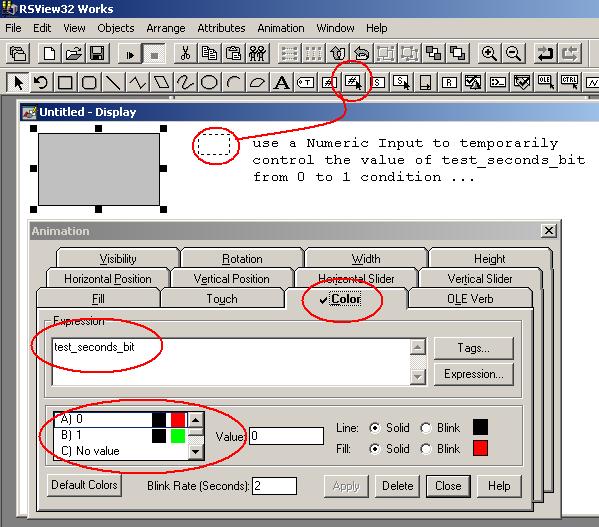The height and width of the screenshot is (527, 599).
Task: Click the red Fill color swatch
Action: [480, 448]
